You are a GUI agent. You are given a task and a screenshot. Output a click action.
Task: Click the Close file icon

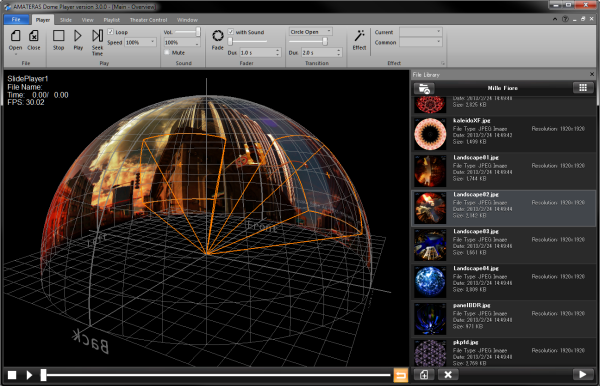point(34,36)
